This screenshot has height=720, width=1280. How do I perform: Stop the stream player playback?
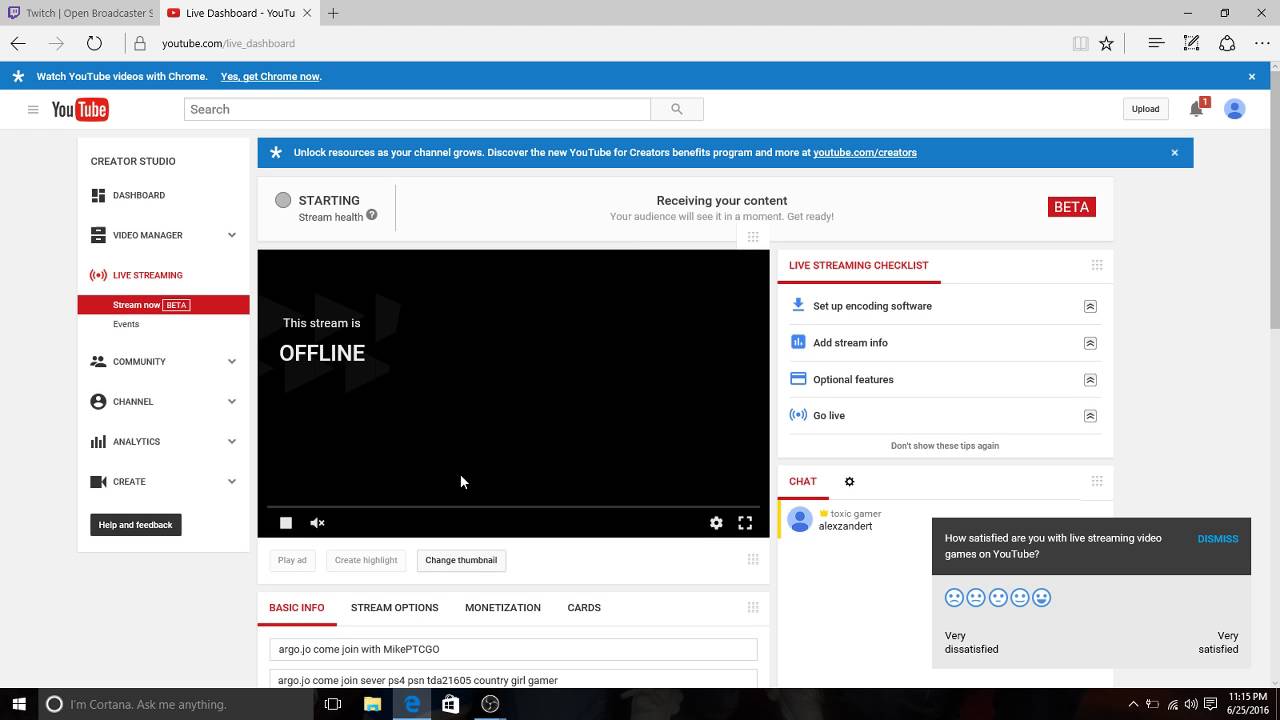click(x=286, y=523)
